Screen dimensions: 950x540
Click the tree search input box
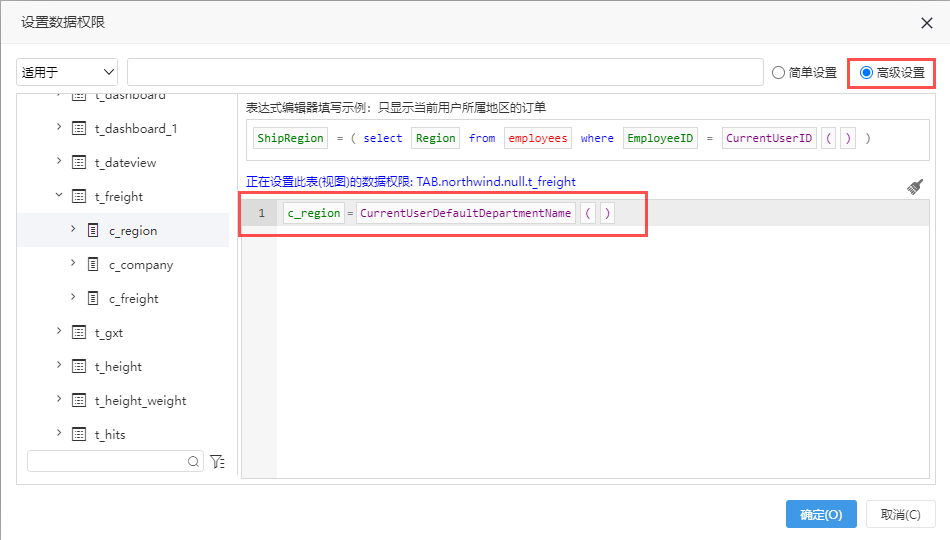coord(115,462)
